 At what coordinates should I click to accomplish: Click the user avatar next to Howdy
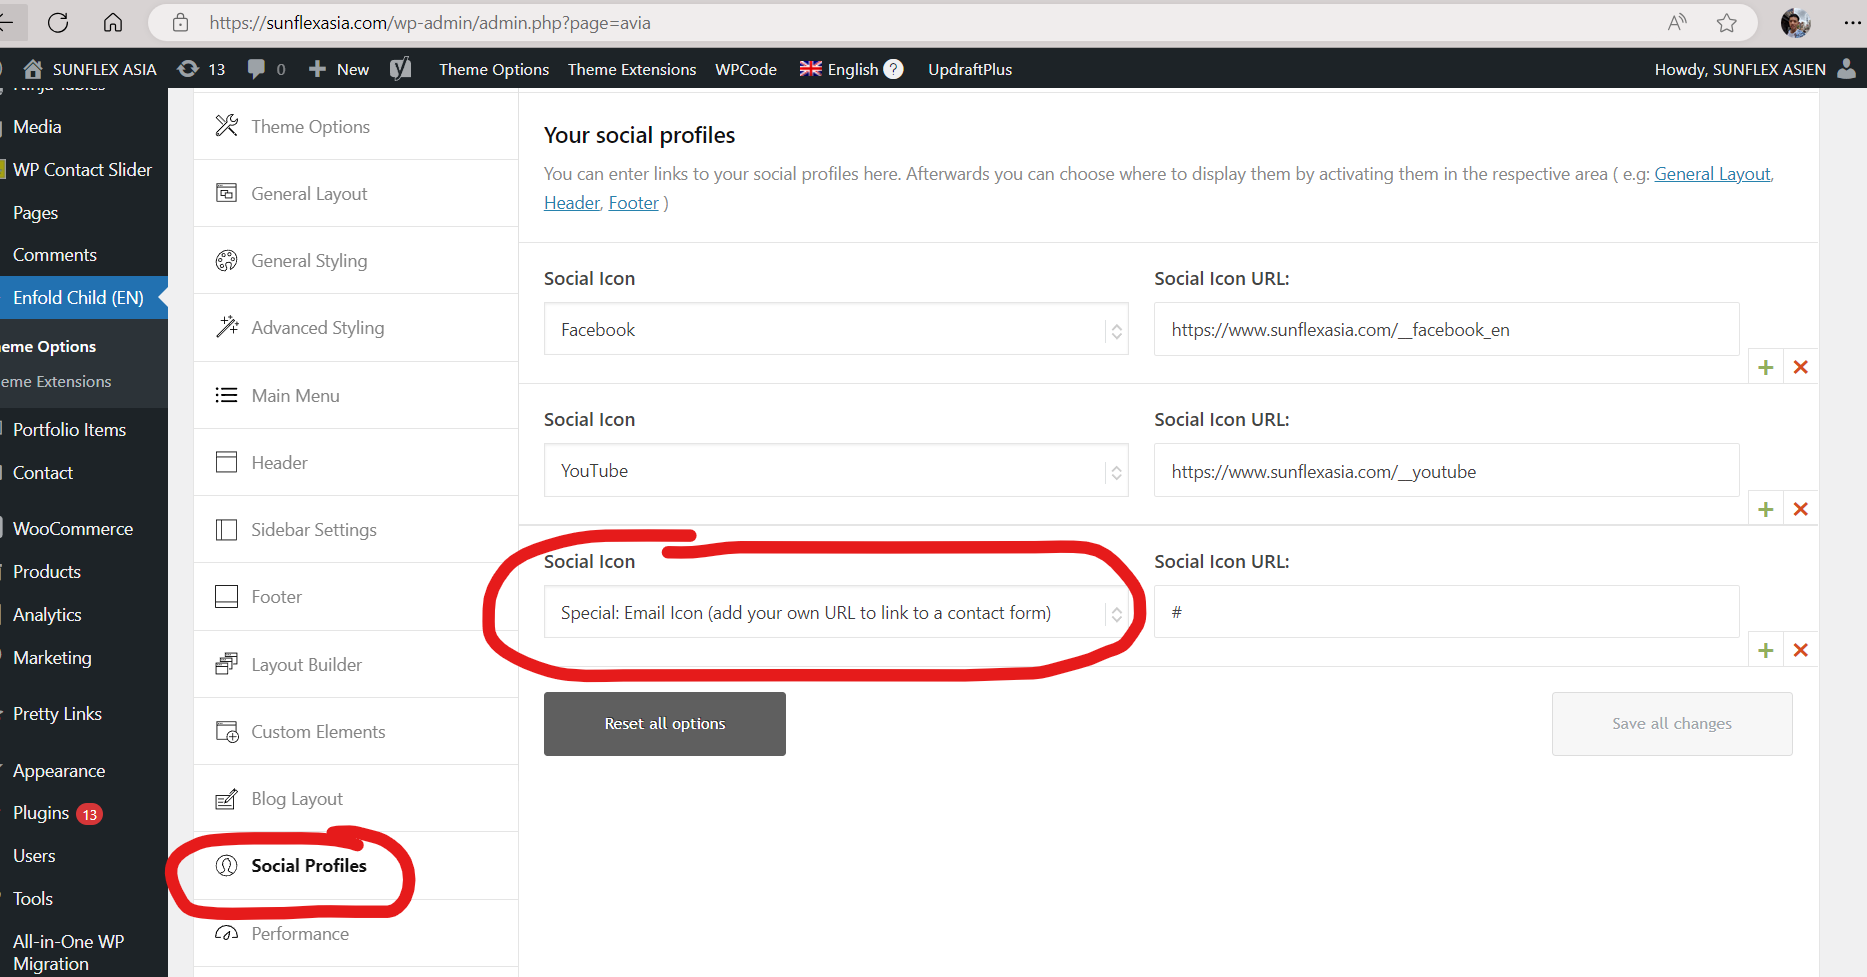click(x=1847, y=69)
